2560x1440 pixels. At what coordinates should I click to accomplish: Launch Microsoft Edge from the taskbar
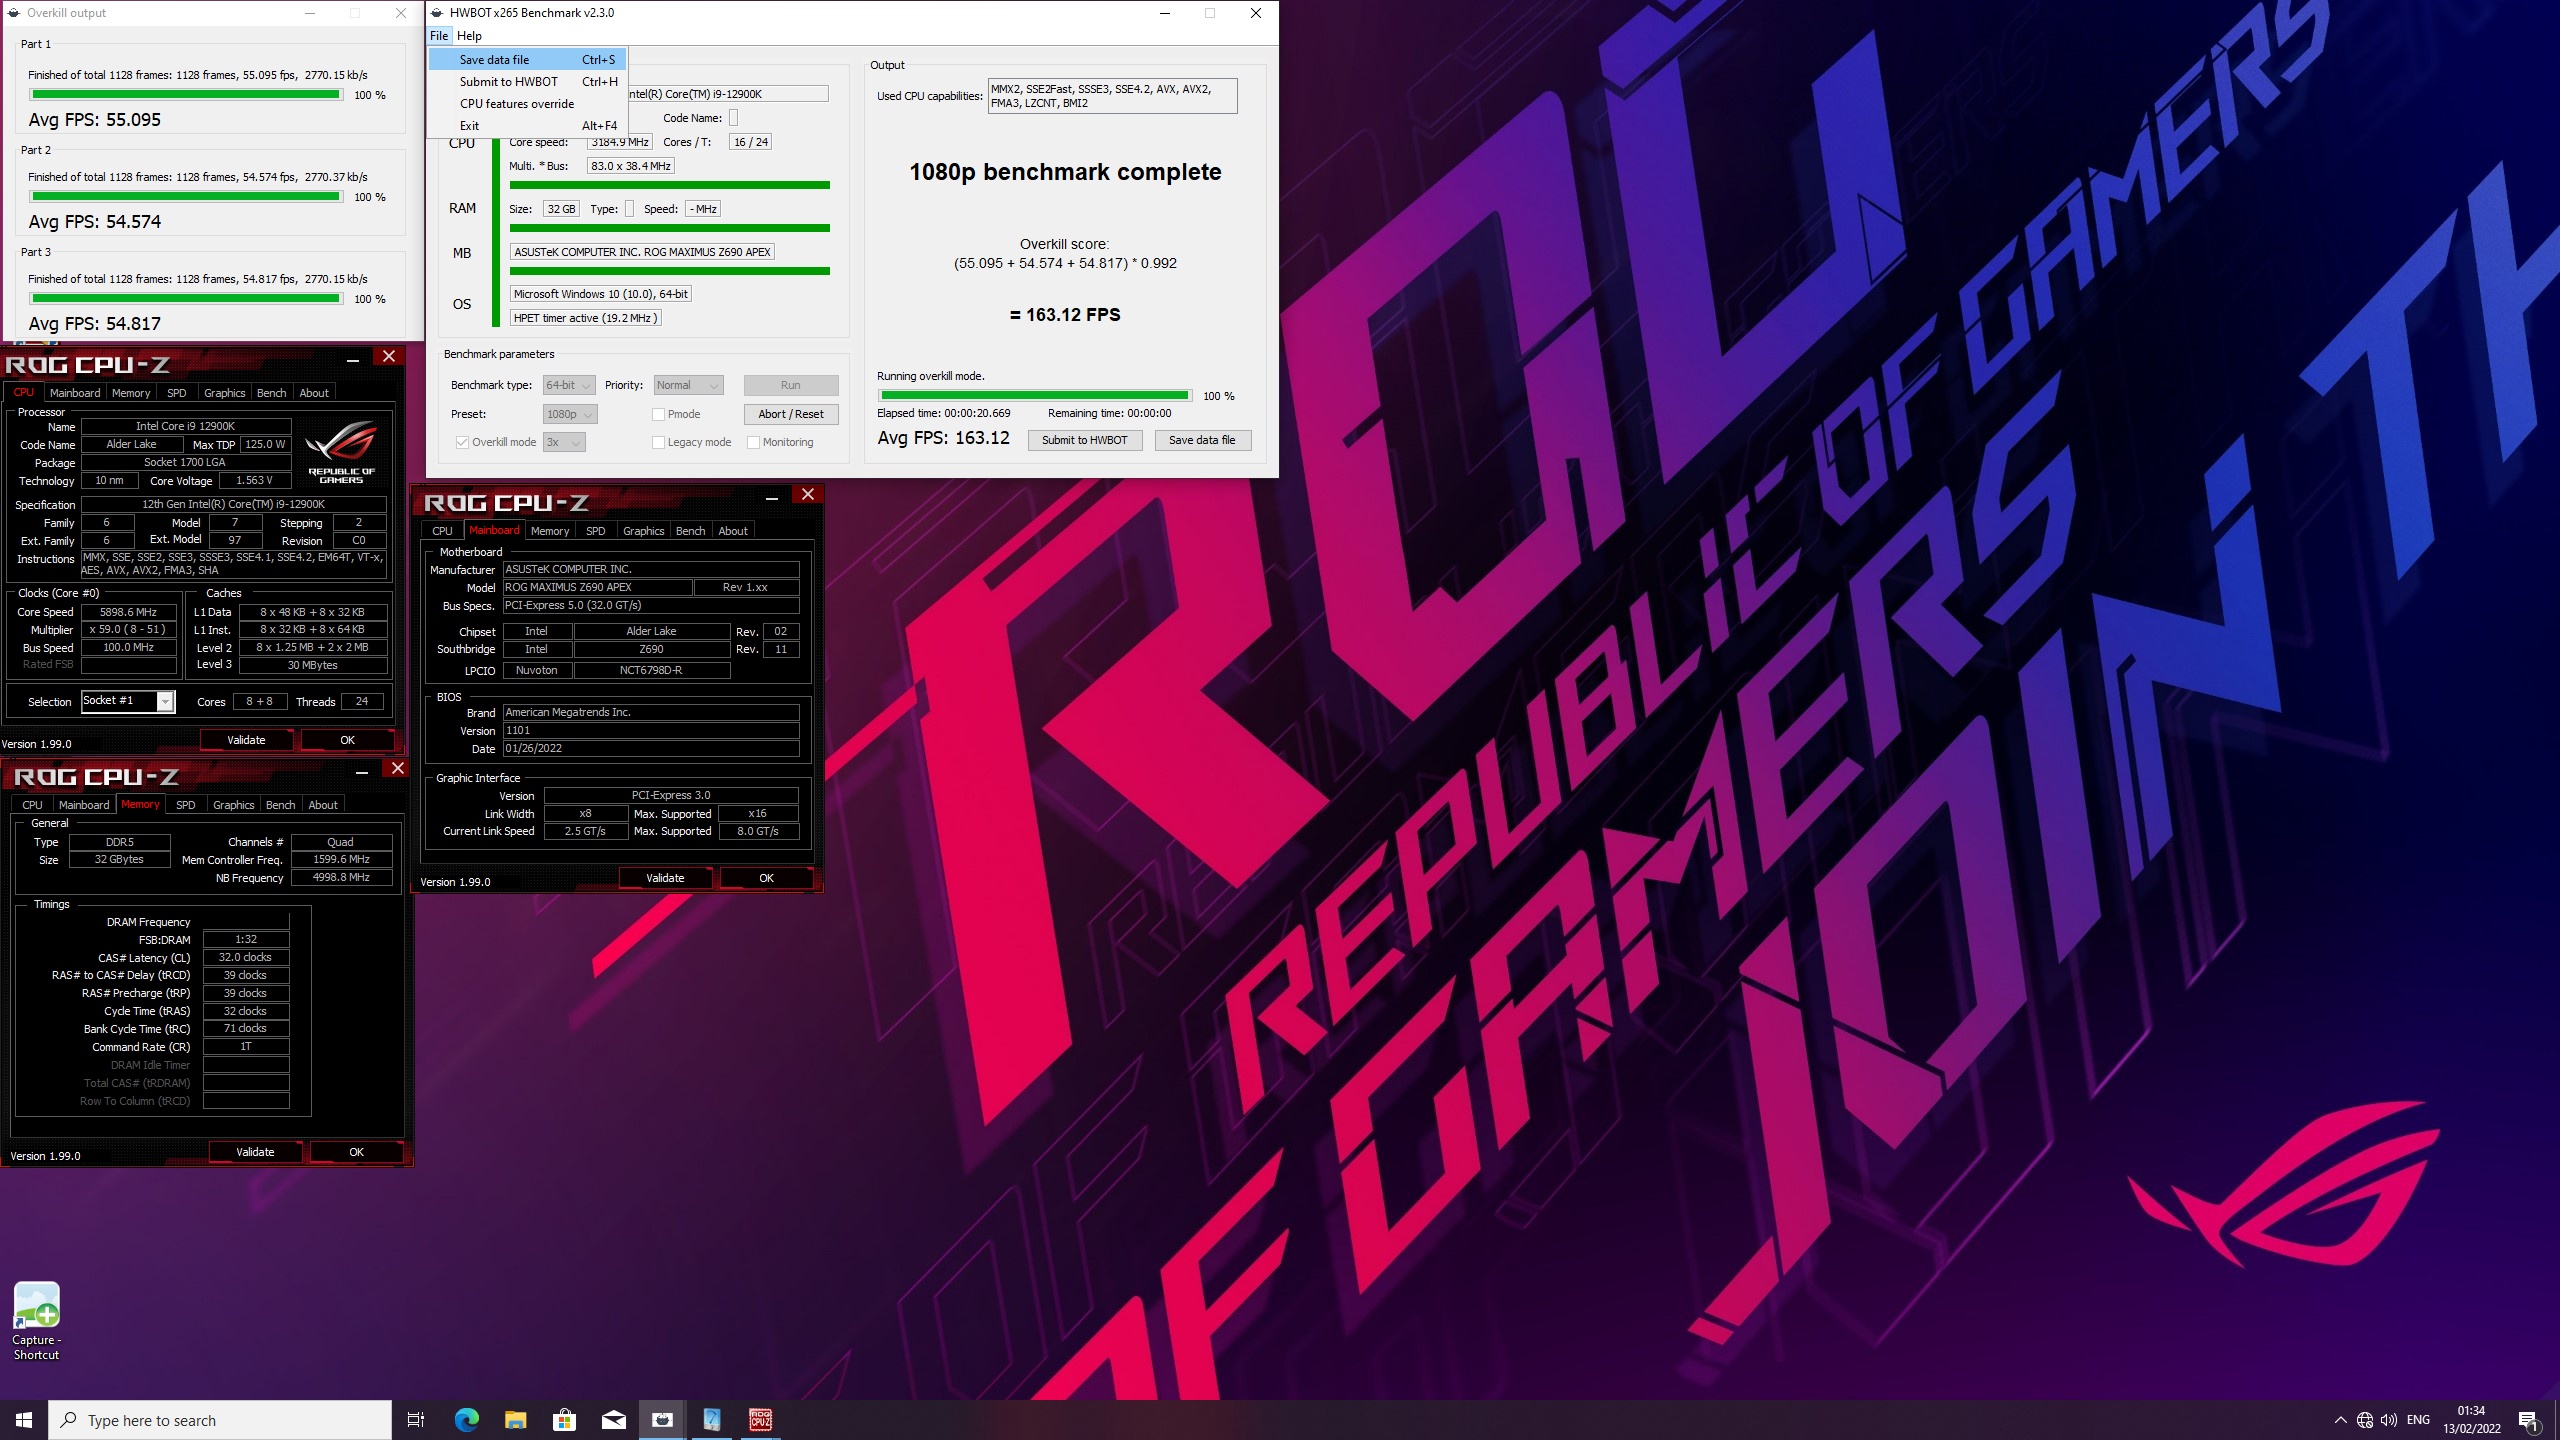tap(466, 1420)
